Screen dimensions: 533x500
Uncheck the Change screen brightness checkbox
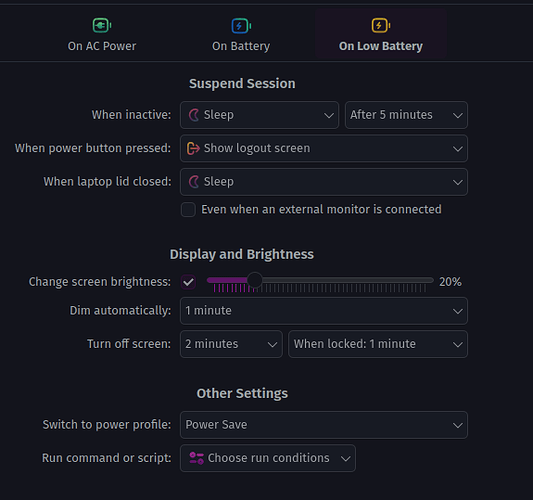[188, 282]
